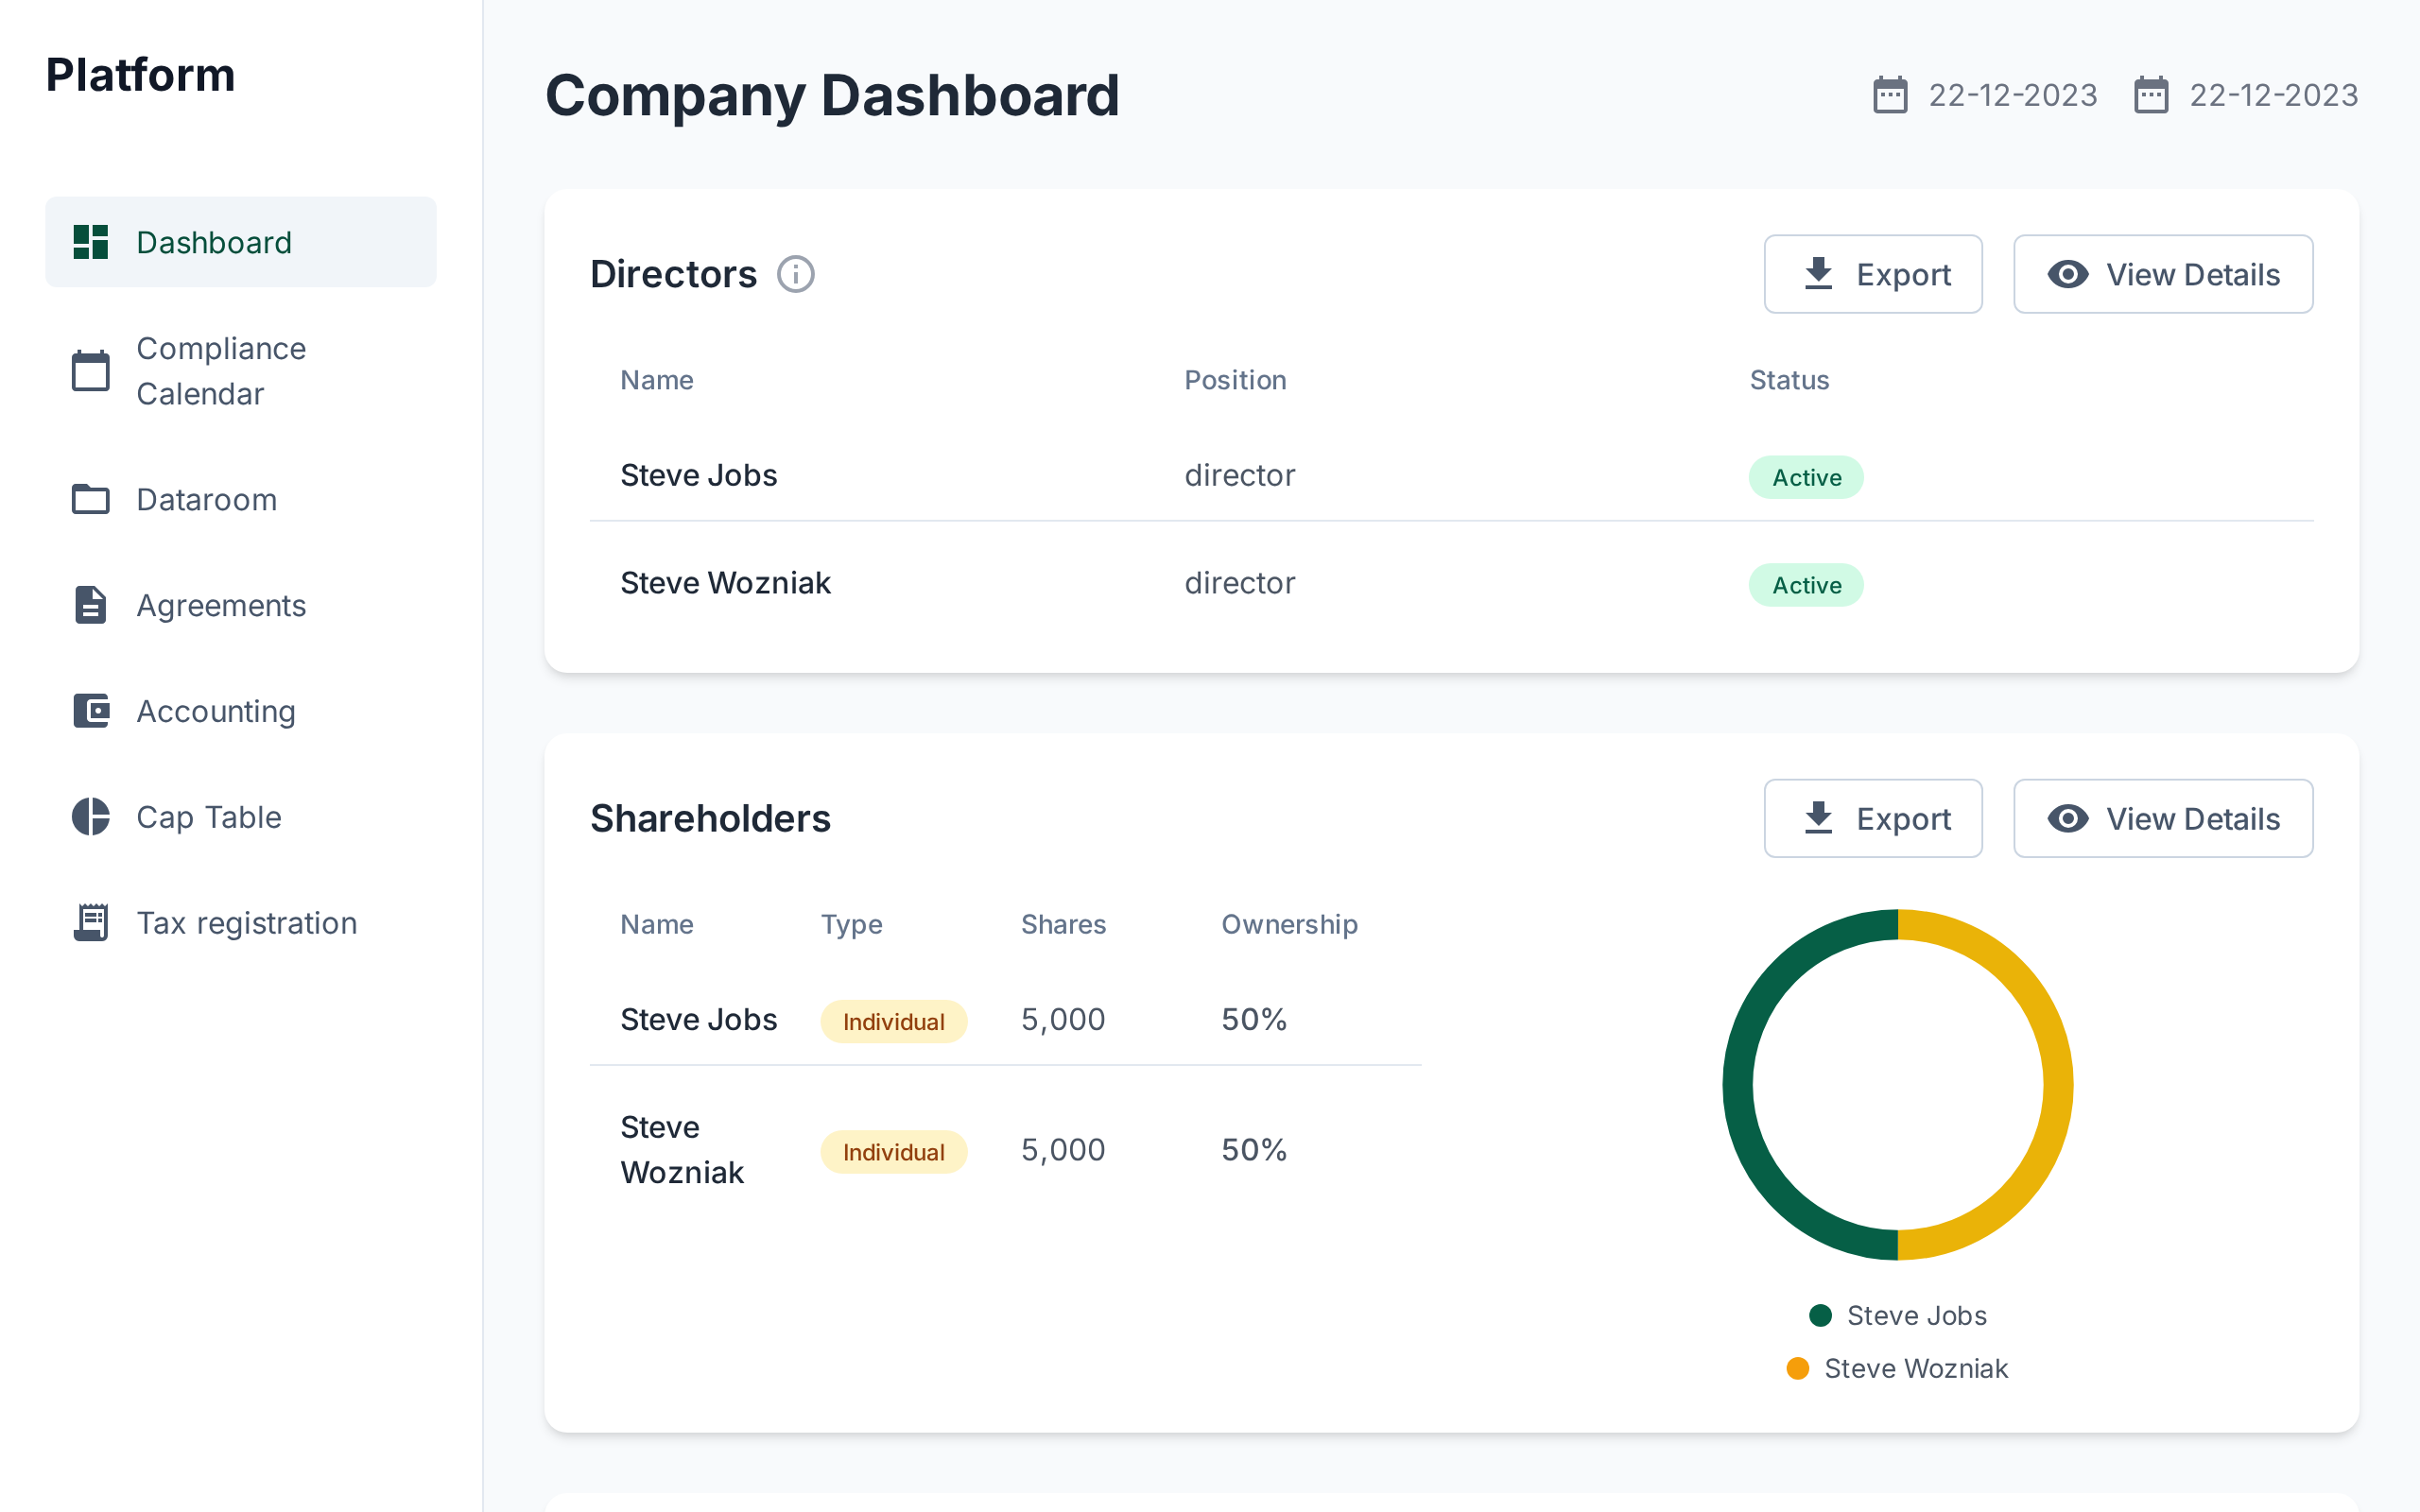Image resolution: width=2420 pixels, height=1512 pixels.
Task: Click the Agreements document icon
Action: tap(90, 605)
